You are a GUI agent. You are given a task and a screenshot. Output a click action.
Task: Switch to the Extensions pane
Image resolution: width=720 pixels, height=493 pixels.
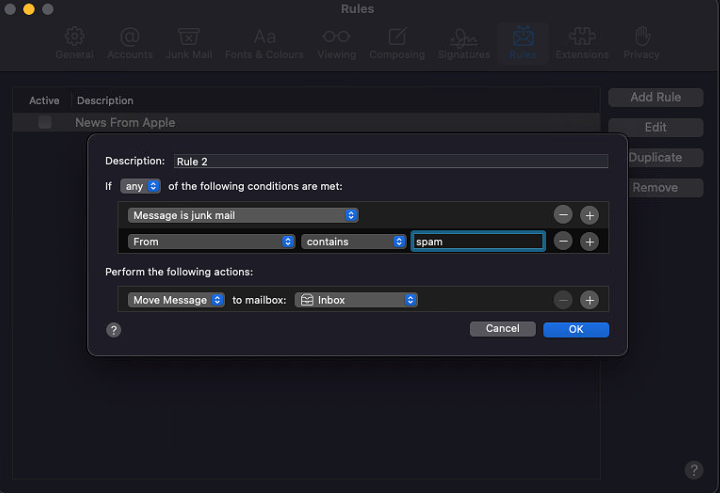pyautogui.click(x=581, y=43)
